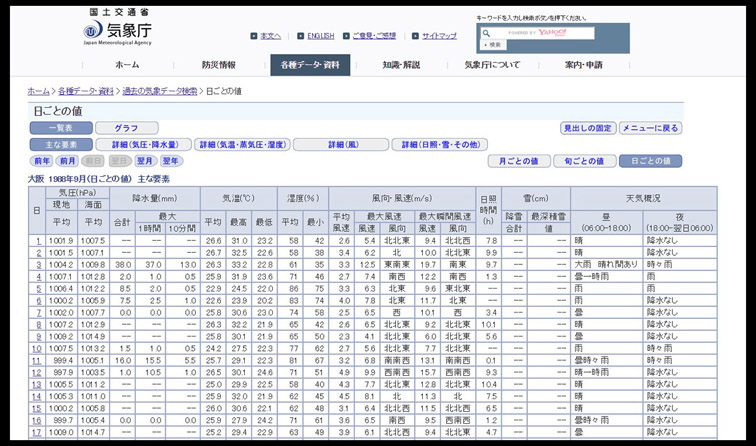Open 詳細(風) view
Image resolution: width=756 pixels, height=446 pixels.
click(x=341, y=145)
